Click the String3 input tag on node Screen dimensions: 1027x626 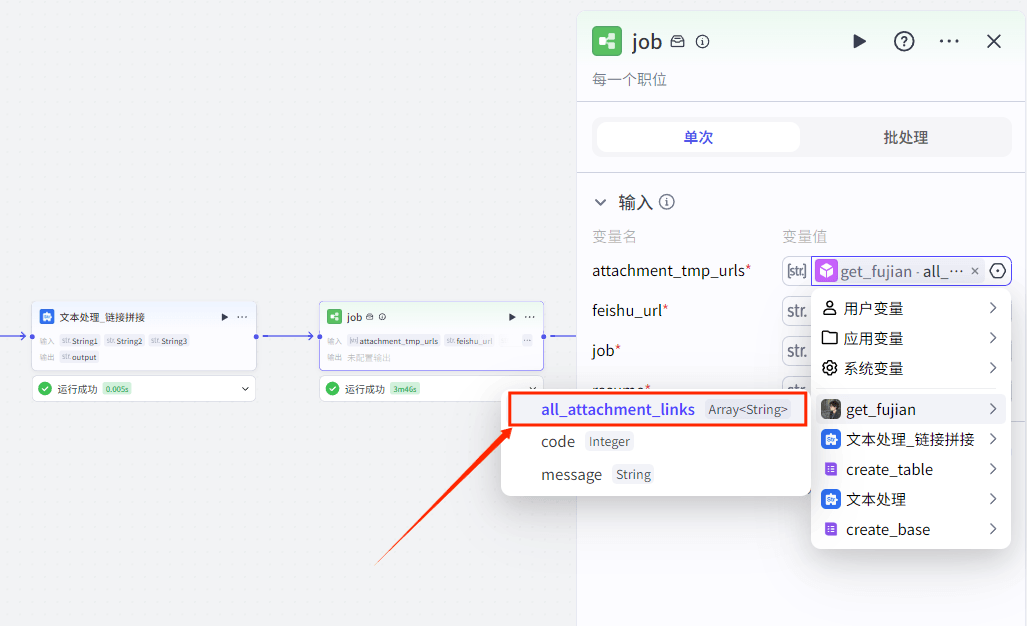pyautogui.click(x=169, y=341)
